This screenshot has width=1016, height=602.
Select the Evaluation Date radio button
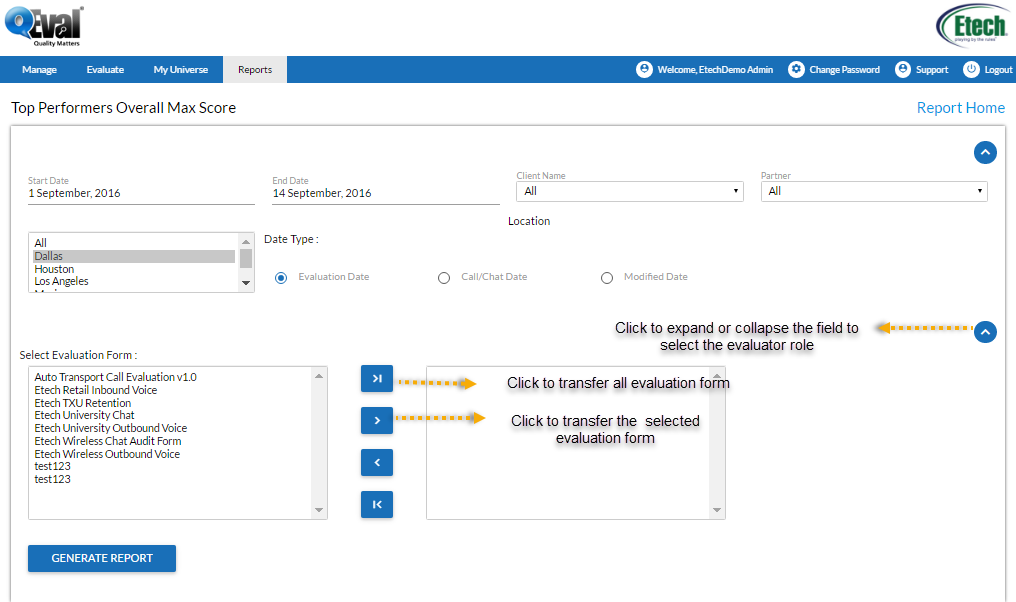(x=283, y=277)
